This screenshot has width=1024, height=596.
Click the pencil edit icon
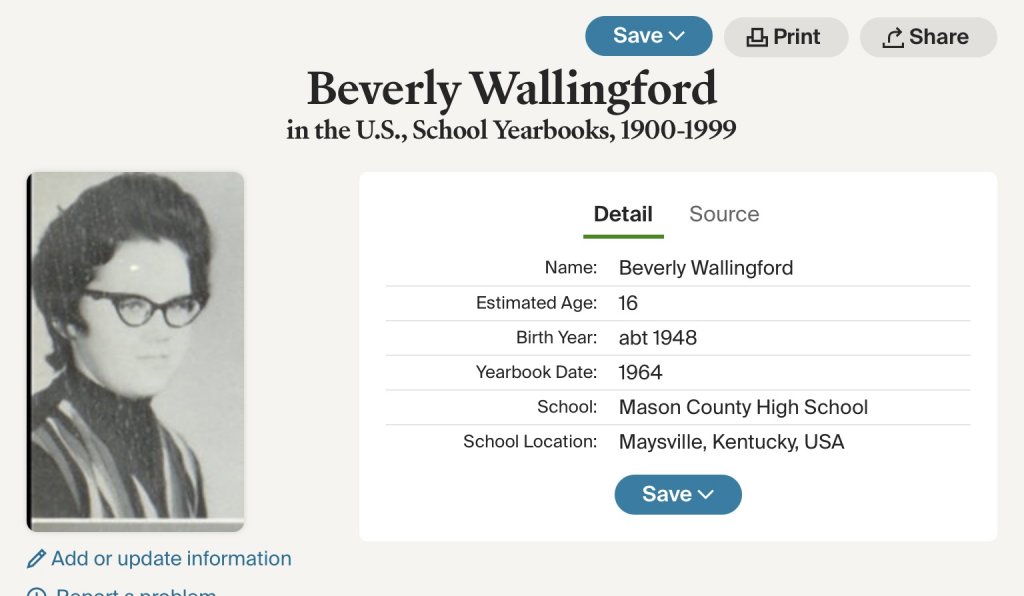click(37, 559)
